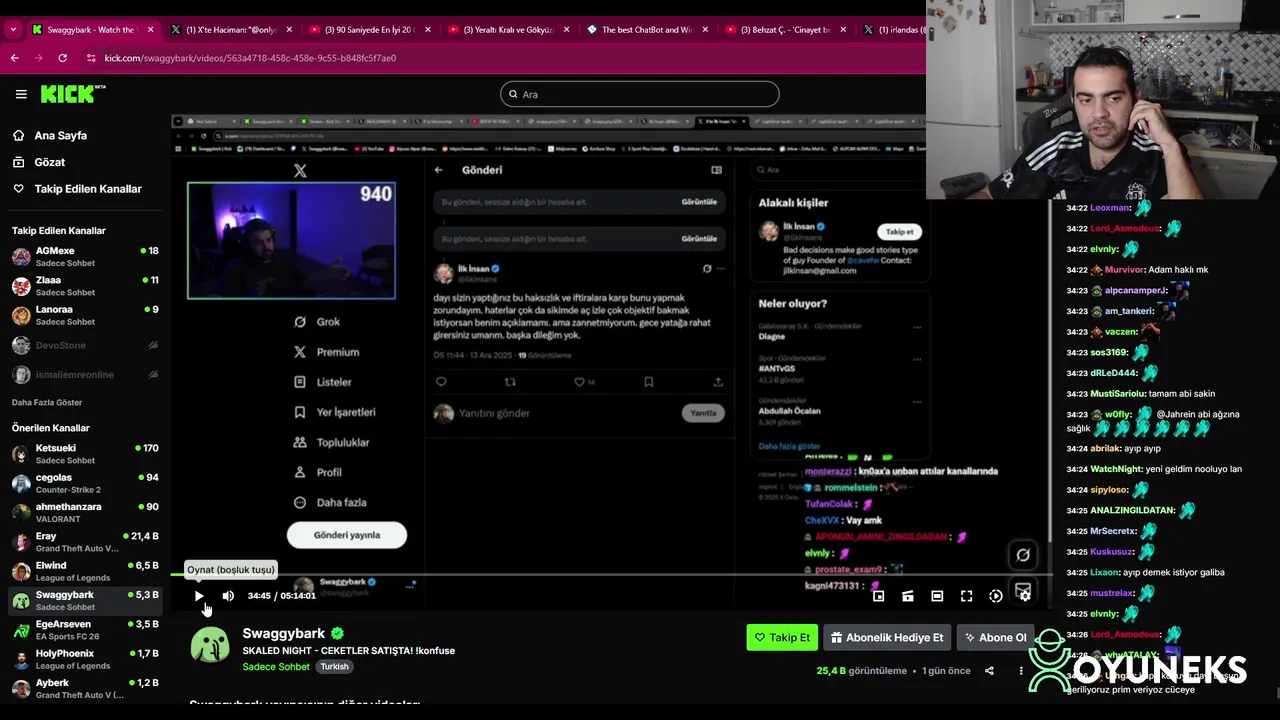The image size is (1280, 720).
Task: Click the Abone Ol subscribe button
Action: tap(994, 637)
